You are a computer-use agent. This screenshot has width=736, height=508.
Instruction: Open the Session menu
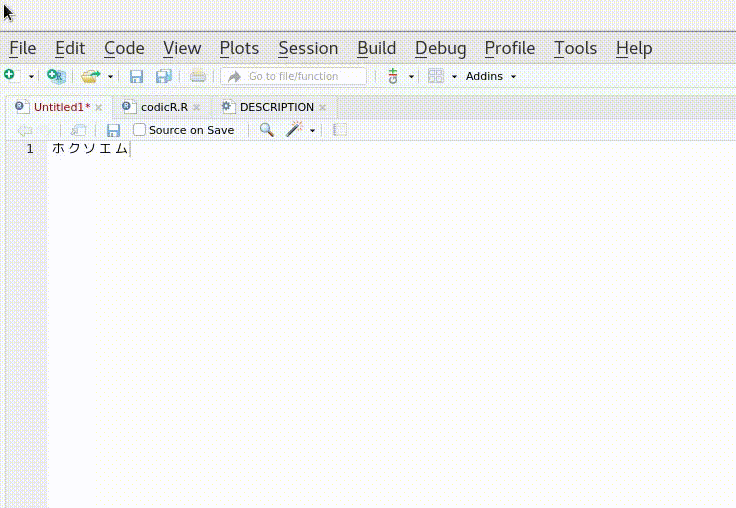pyautogui.click(x=308, y=48)
